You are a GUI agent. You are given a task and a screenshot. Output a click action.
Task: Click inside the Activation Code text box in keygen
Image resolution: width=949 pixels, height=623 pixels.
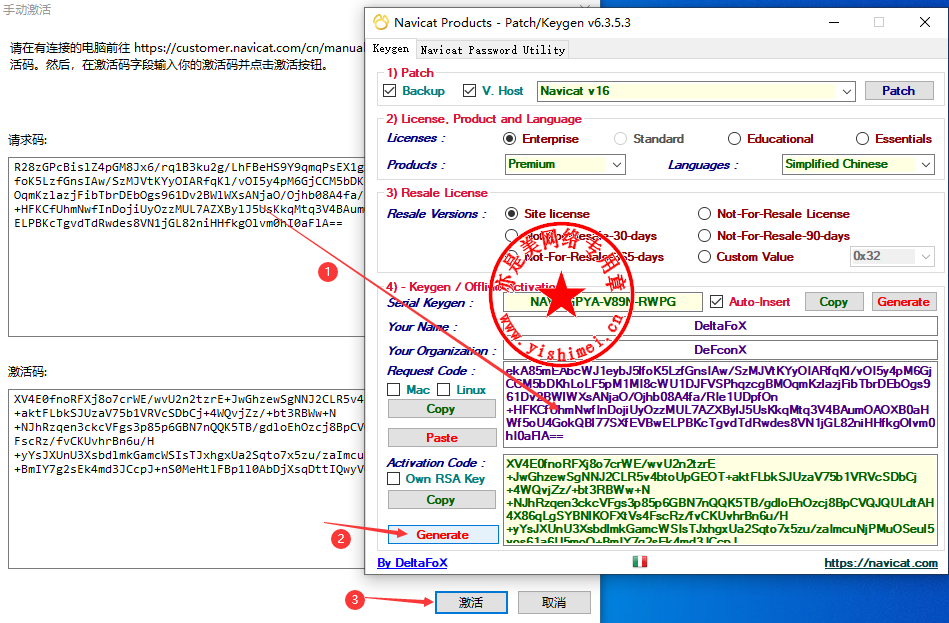[x=720, y=499]
